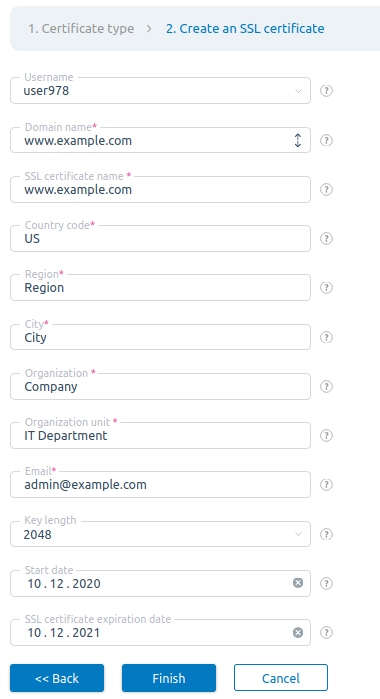
Task: Toggle the Domain name selector arrows
Action: click(298, 140)
